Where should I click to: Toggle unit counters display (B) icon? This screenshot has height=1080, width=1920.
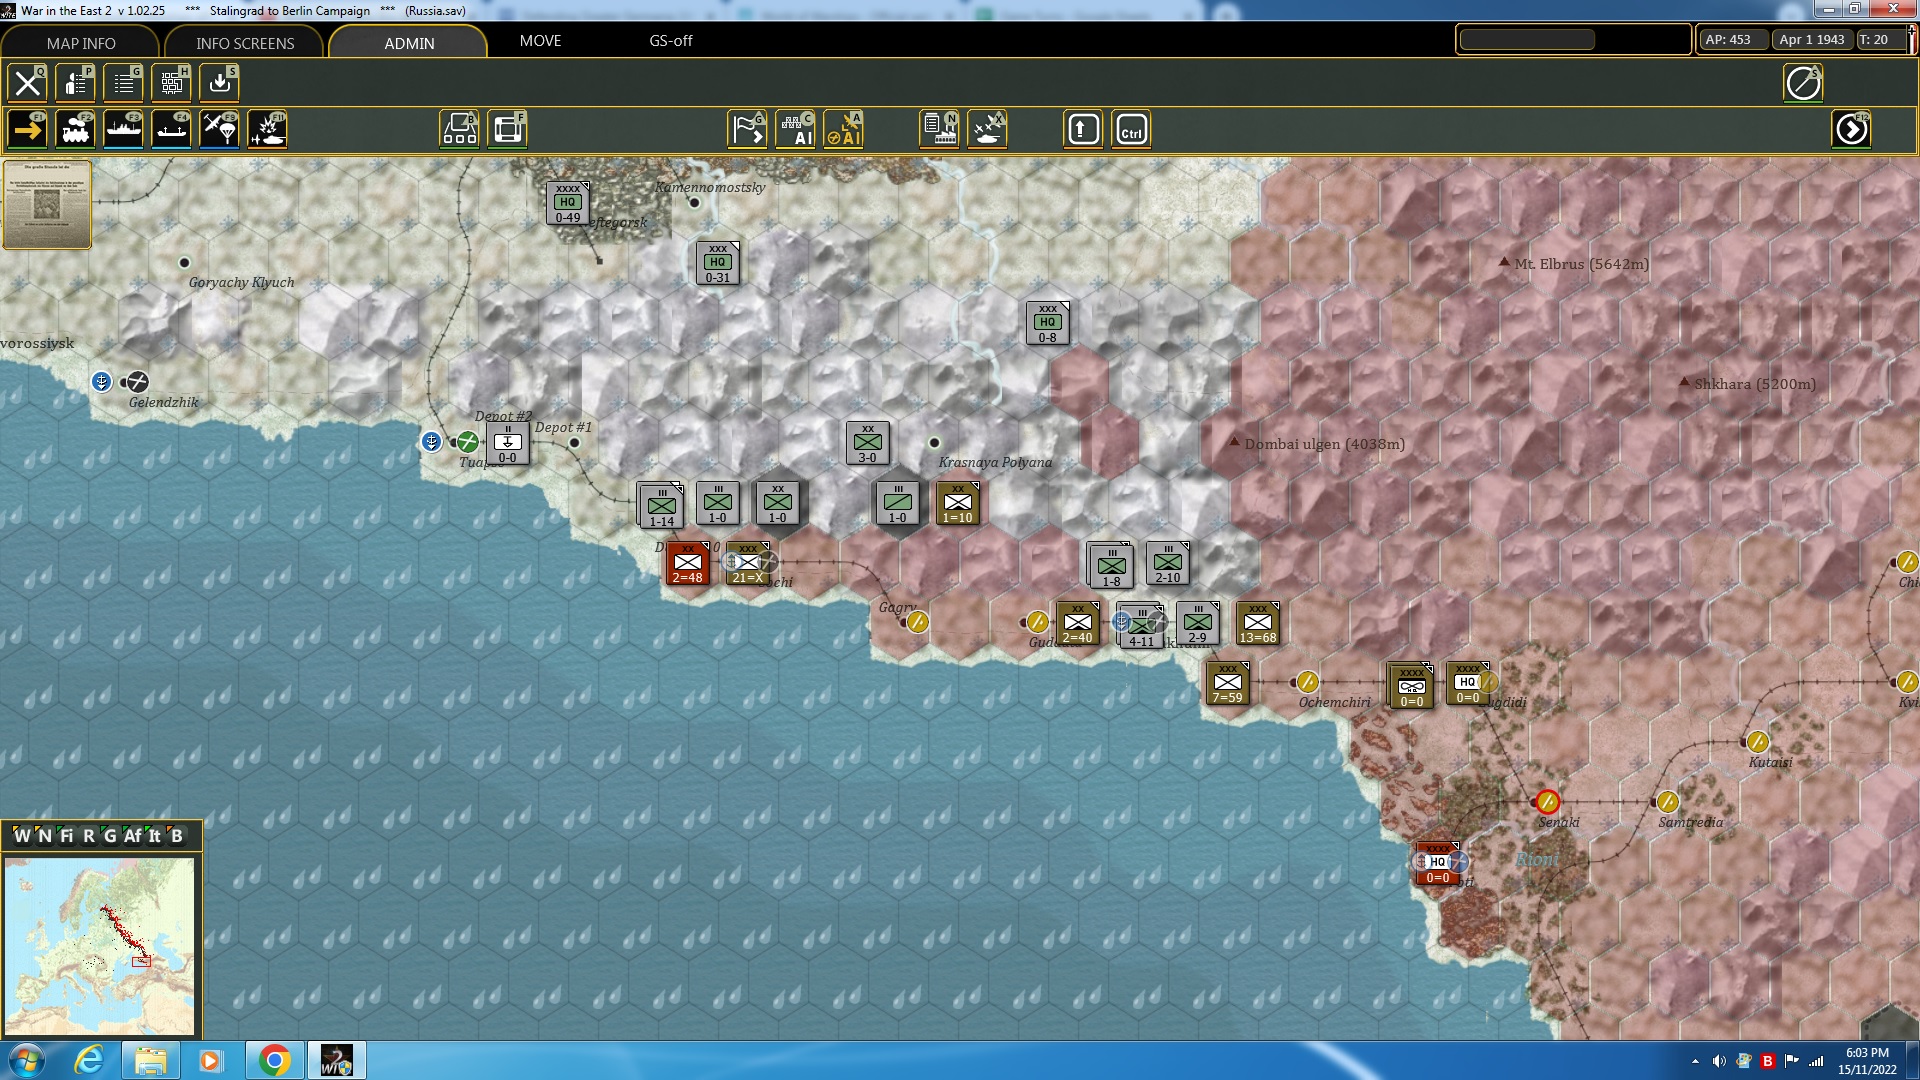tap(460, 128)
